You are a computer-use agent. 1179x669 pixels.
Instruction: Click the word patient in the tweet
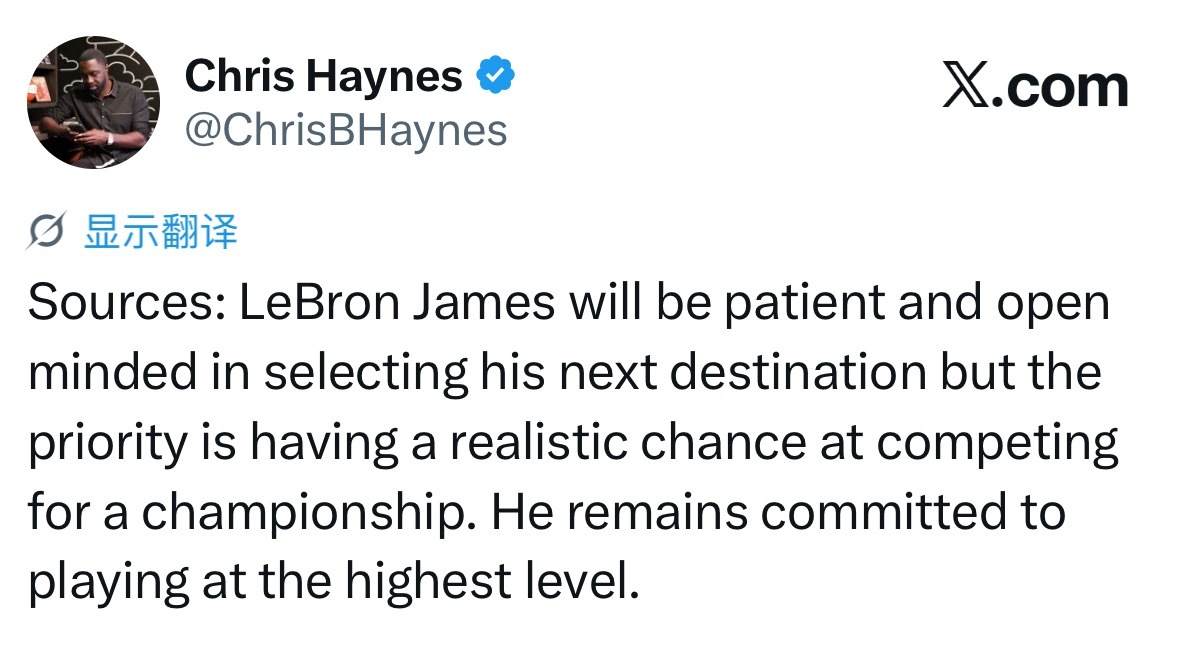click(x=805, y=304)
